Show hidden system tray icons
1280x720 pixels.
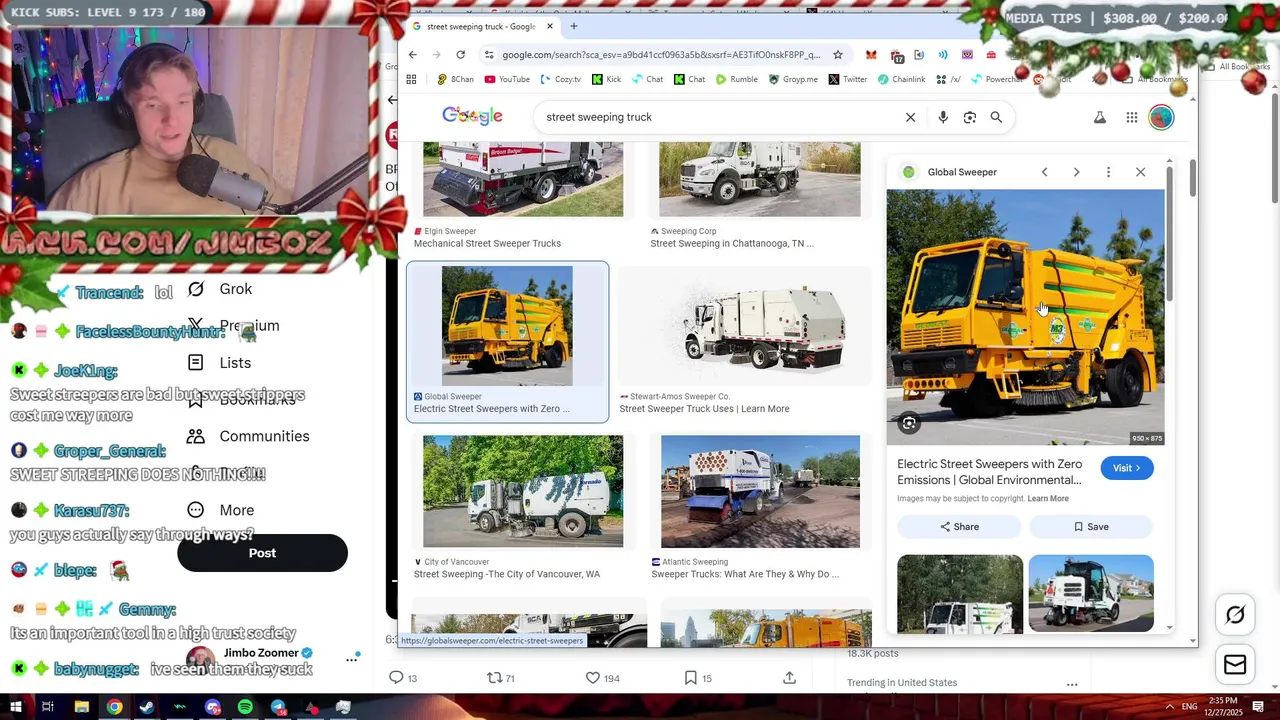click(1169, 707)
